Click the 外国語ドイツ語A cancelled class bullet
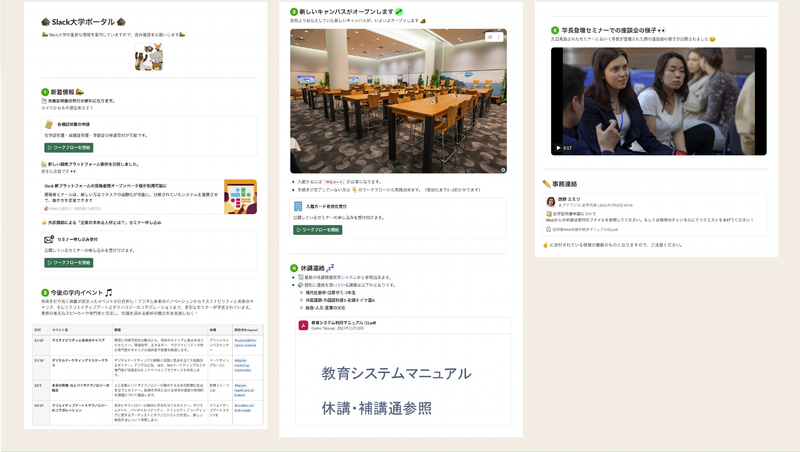Viewport: 800px width, 452px height. [340, 300]
